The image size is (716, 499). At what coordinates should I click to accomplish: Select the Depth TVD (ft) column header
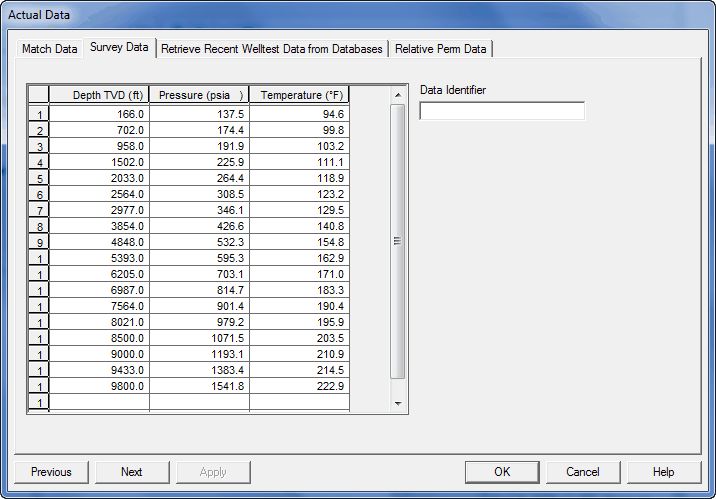(99, 95)
